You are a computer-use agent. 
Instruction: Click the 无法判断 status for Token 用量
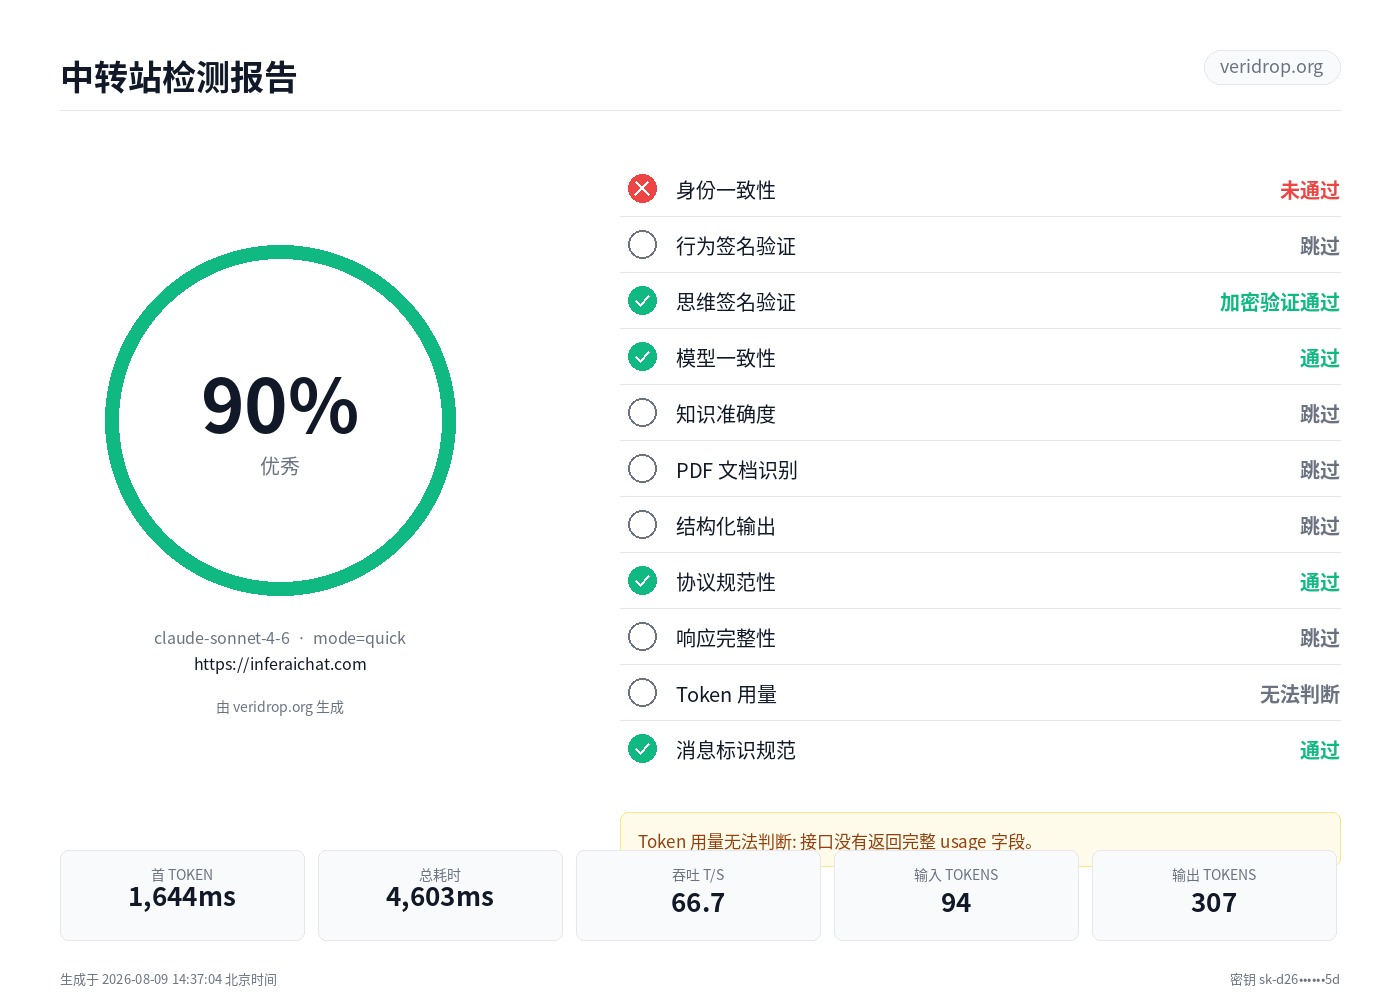pos(1300,694)
